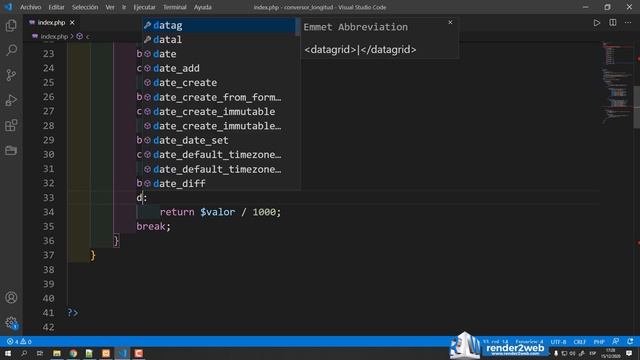The height and width of the screenshot is (360, 640).
Task: Open the Windows action center icon
Action: click(x=629, y=353)
